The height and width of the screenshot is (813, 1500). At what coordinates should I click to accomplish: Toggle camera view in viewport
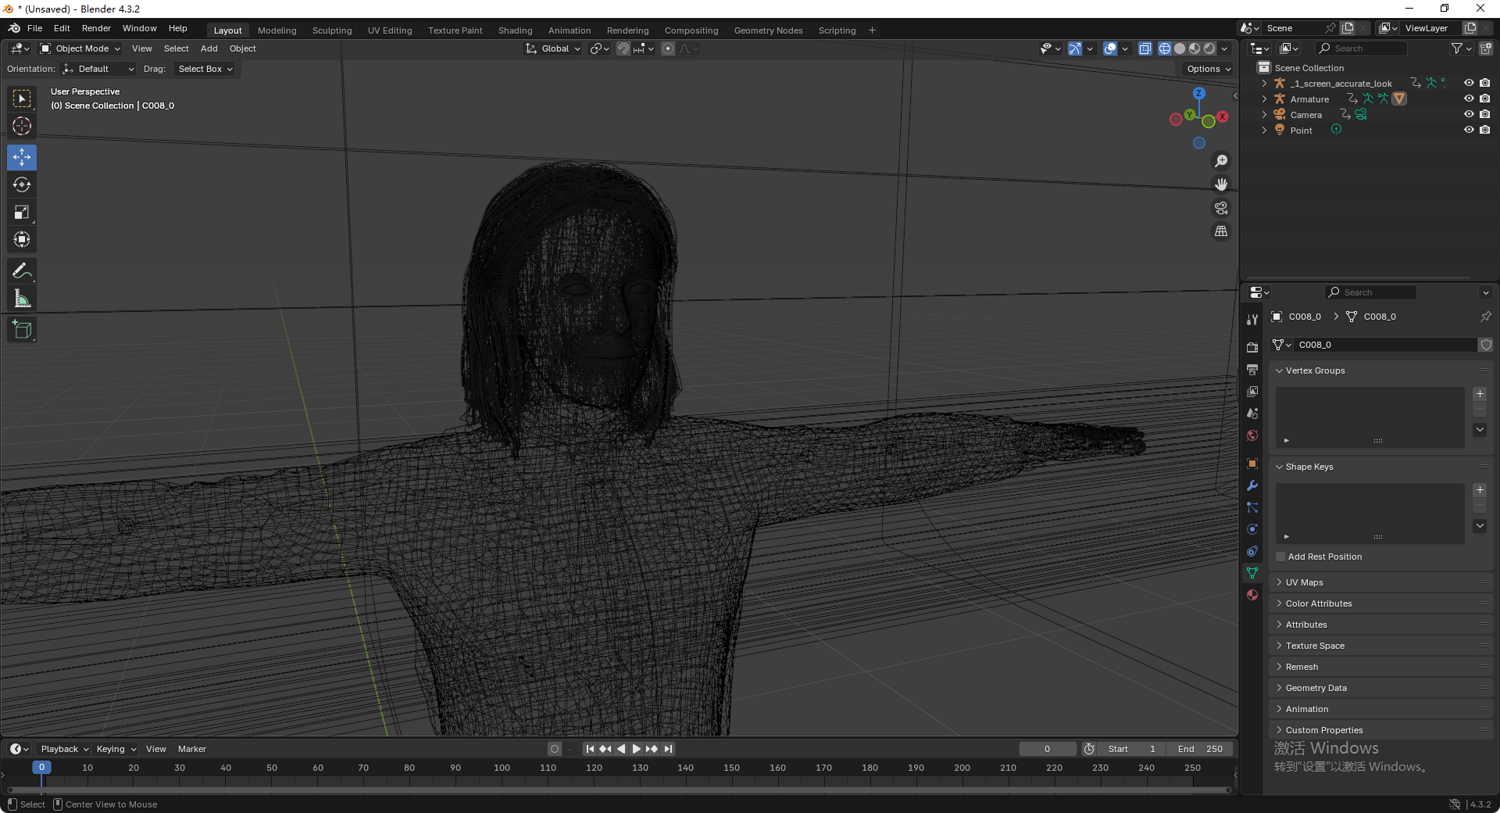[x=1221, y=208]
